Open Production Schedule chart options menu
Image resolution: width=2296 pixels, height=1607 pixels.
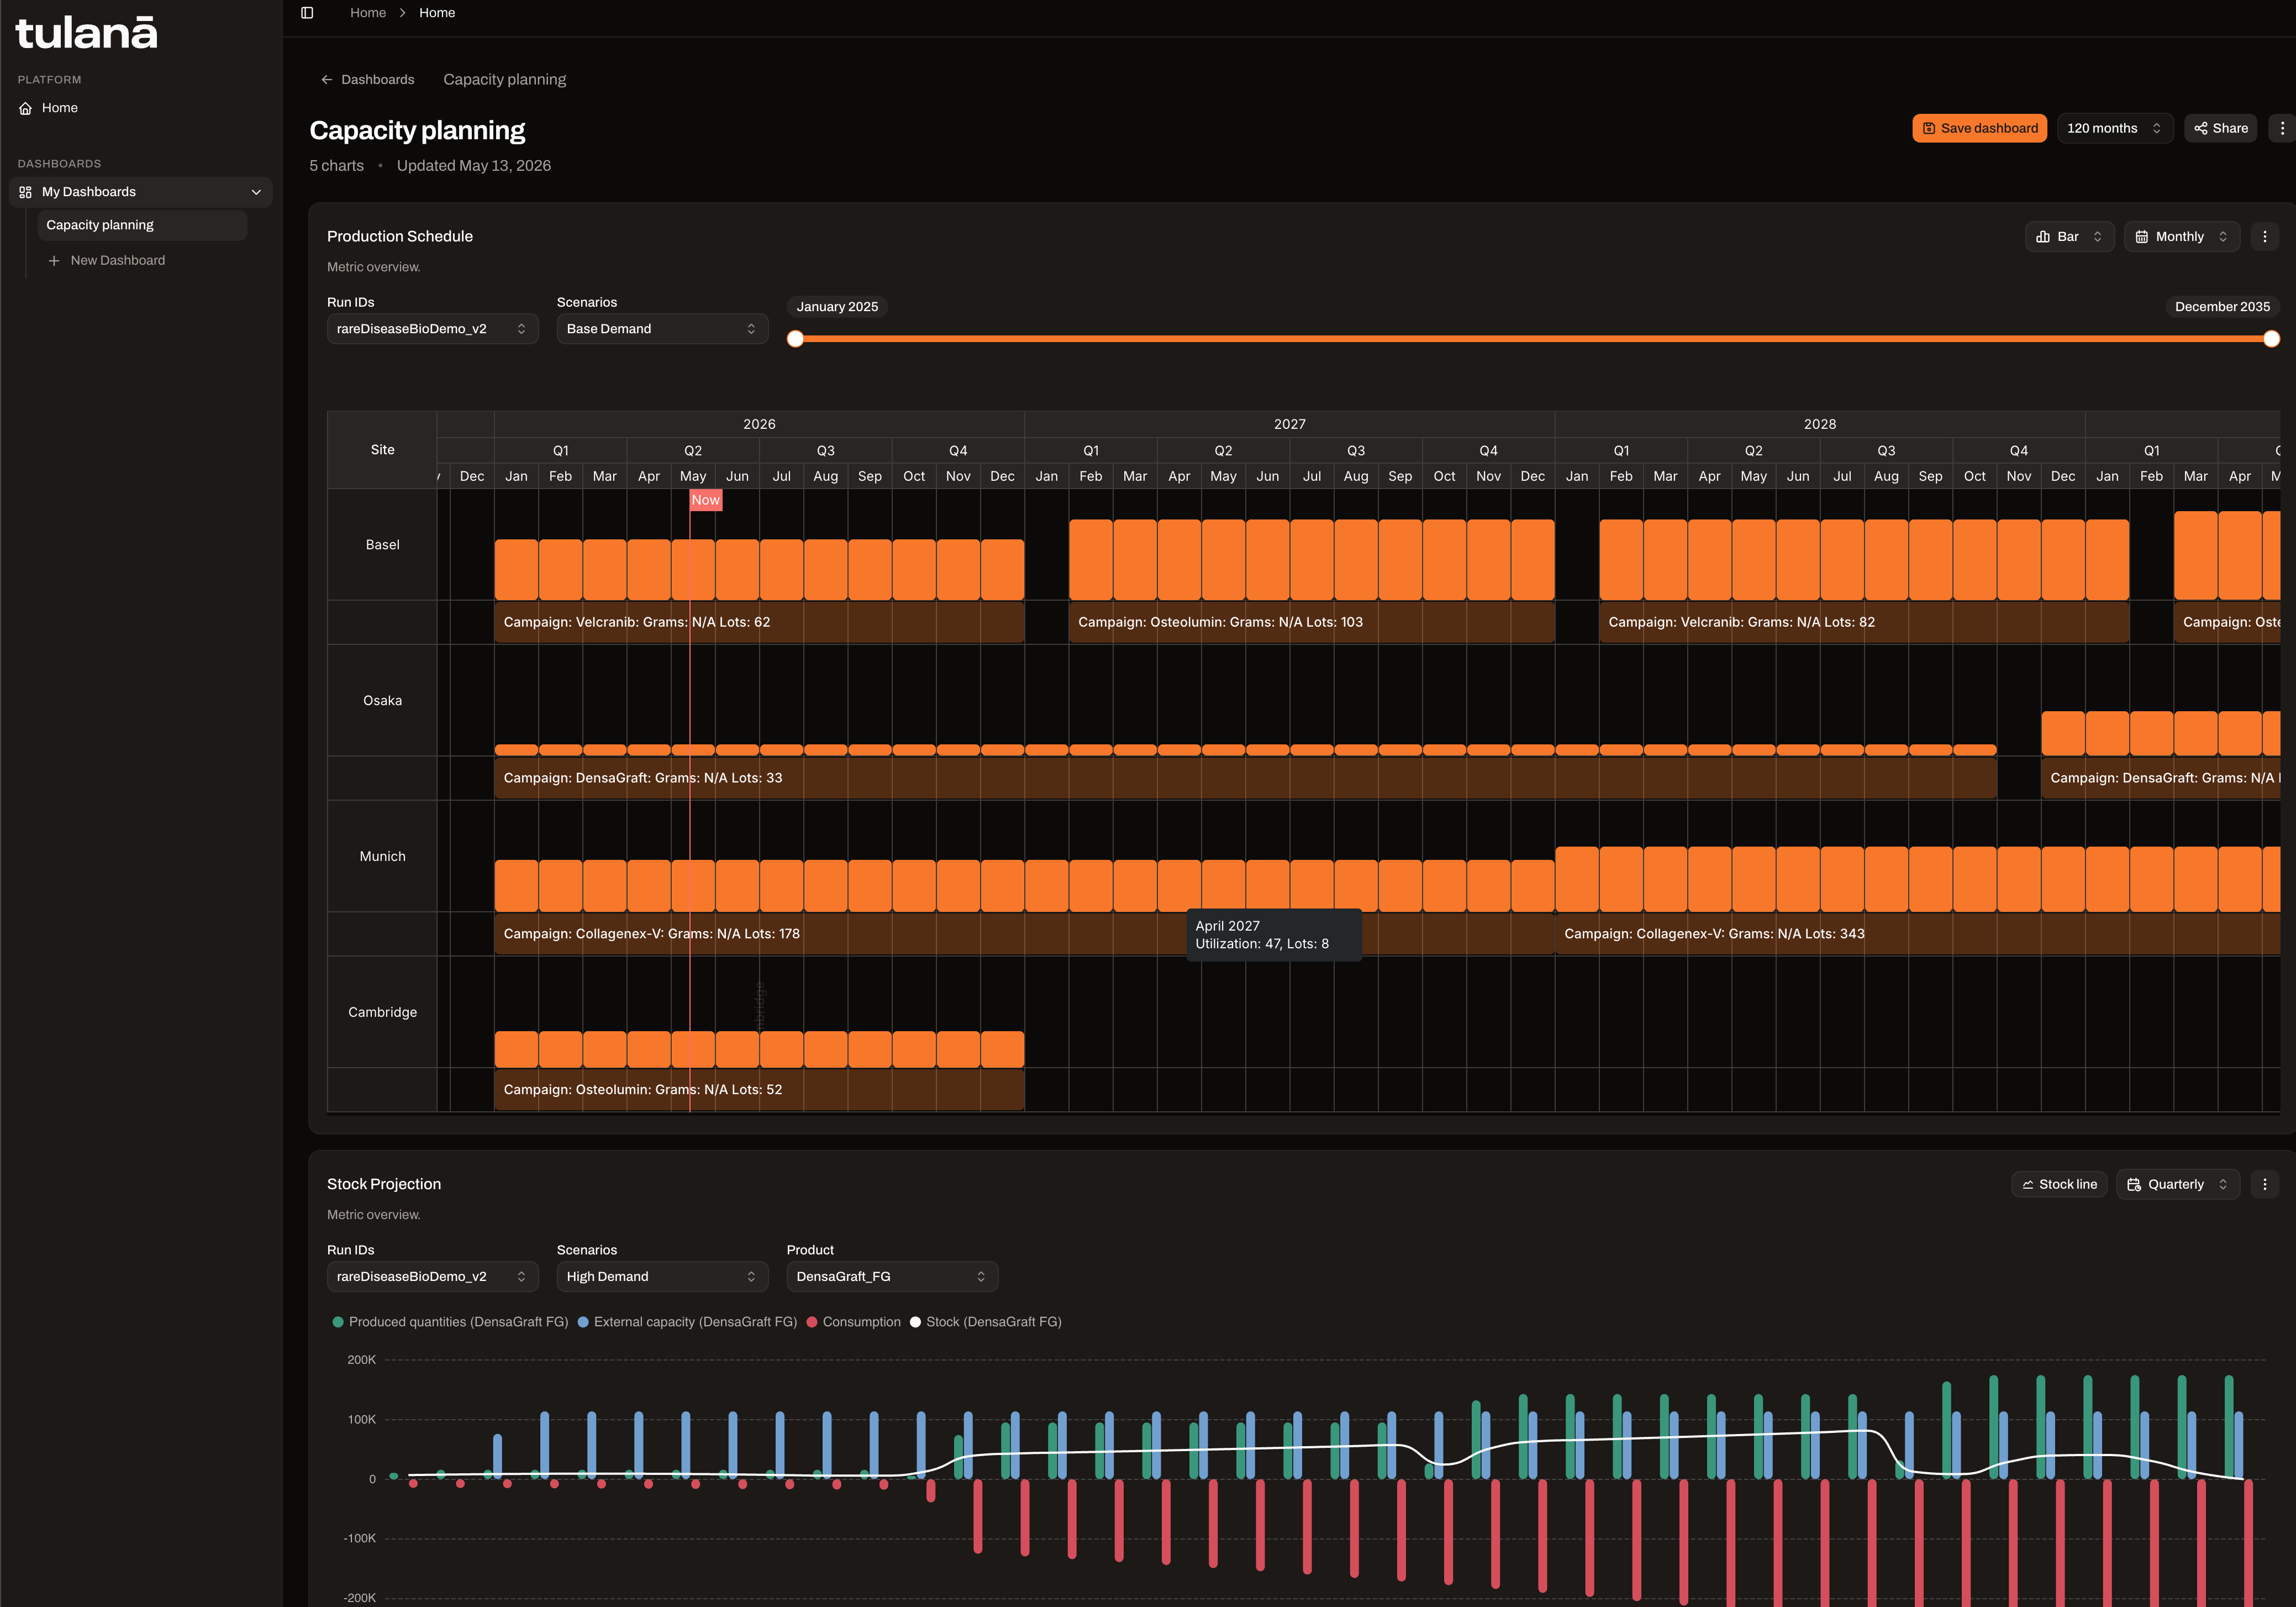pyautogui.click(x=2265, y=237)
